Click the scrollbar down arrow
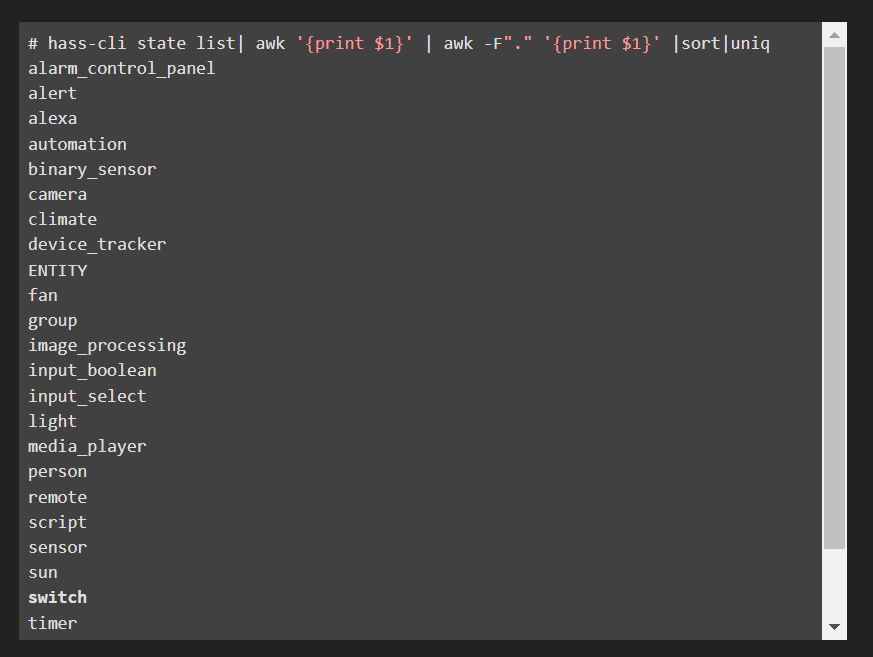 click(834, 627)
